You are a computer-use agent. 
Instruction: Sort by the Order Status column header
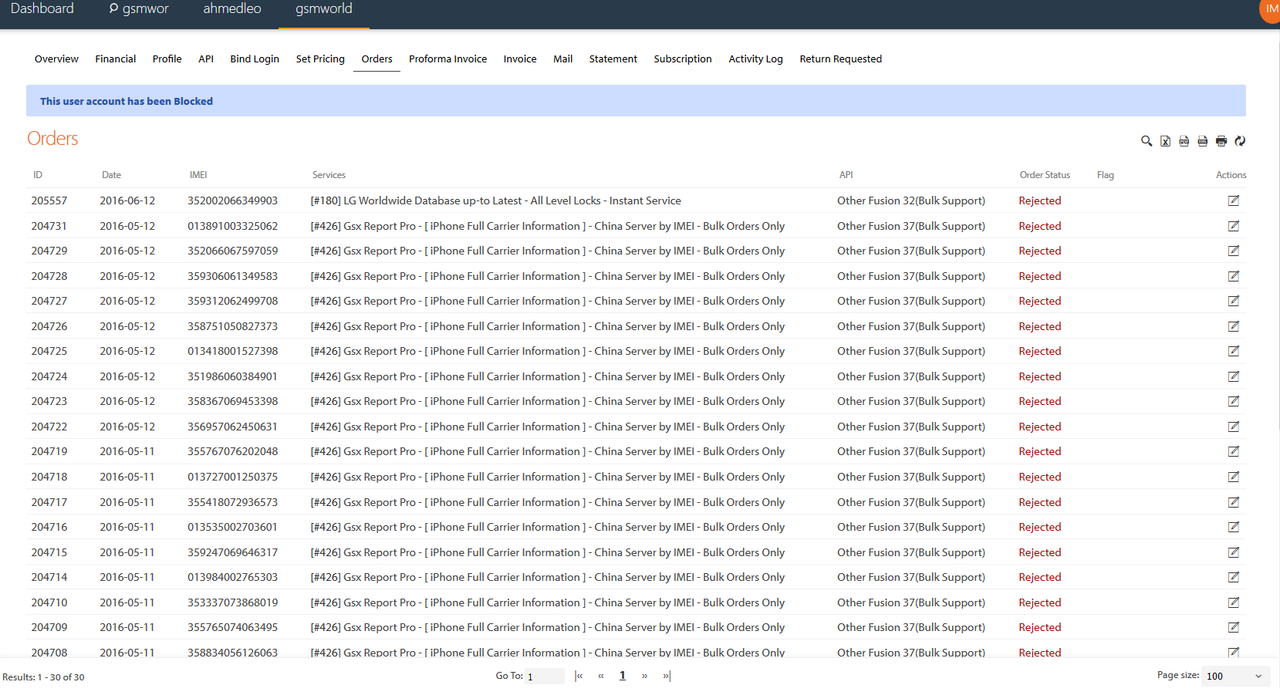1045,175
